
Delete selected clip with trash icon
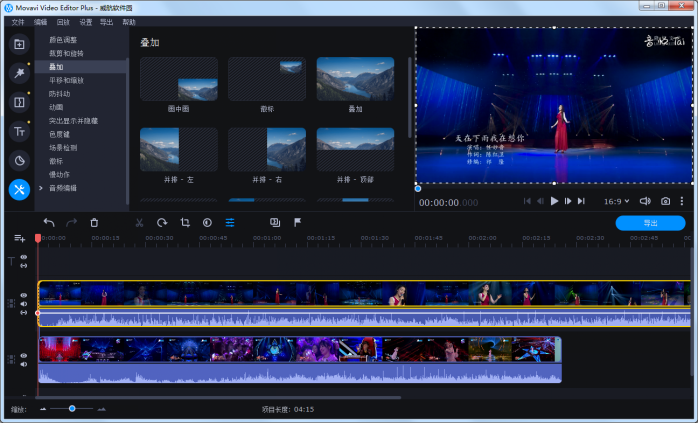[94, 223]
